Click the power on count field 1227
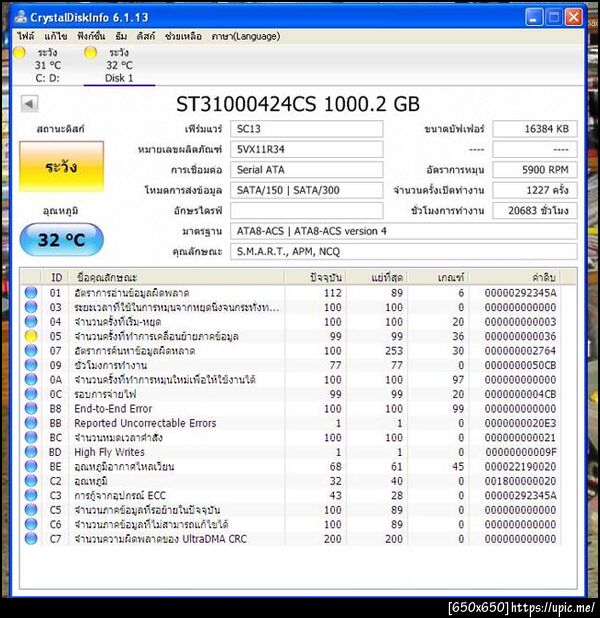This screenshot has height=618, width=600. pos(535,190)
